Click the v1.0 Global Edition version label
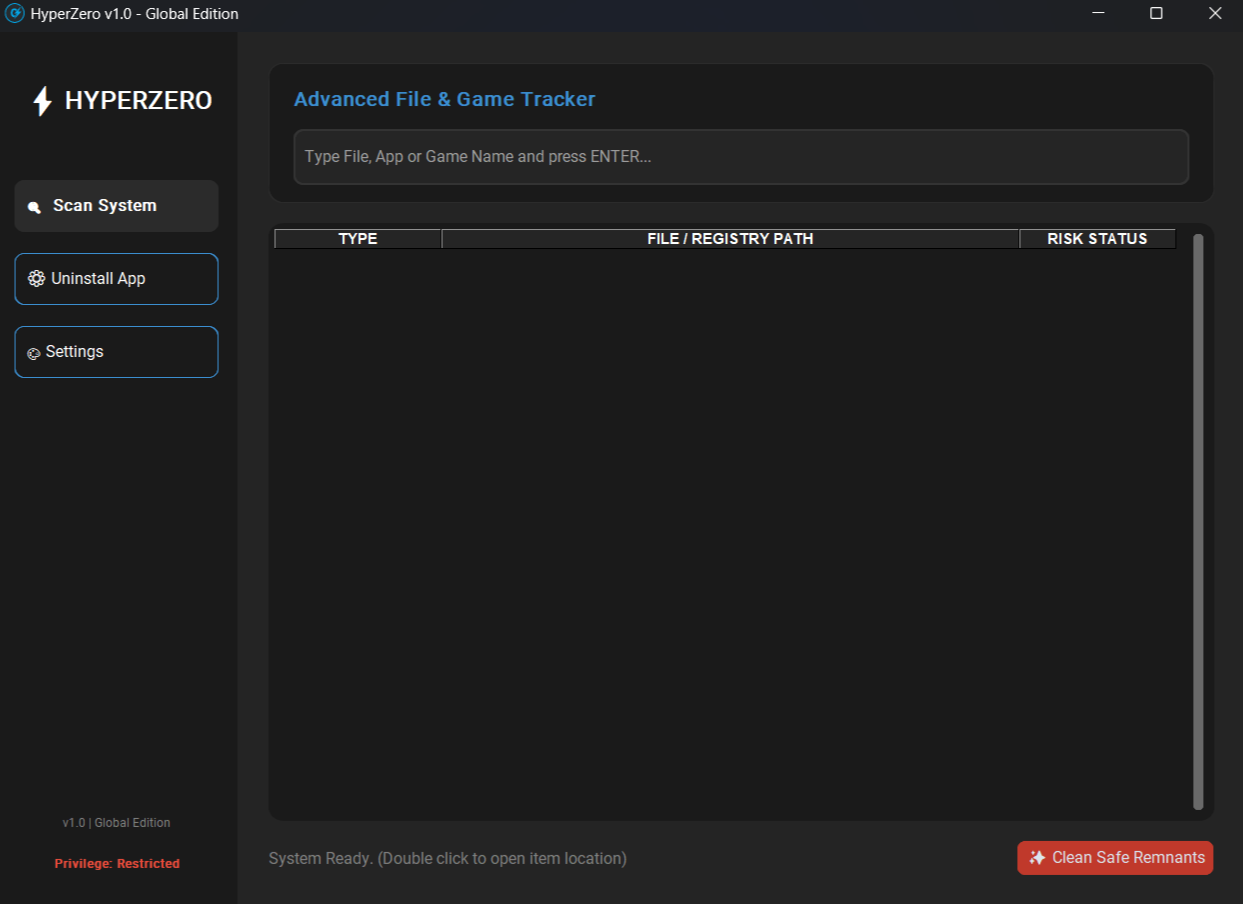The width and height of the screenshot is (1243, 904). pos(117,822)
